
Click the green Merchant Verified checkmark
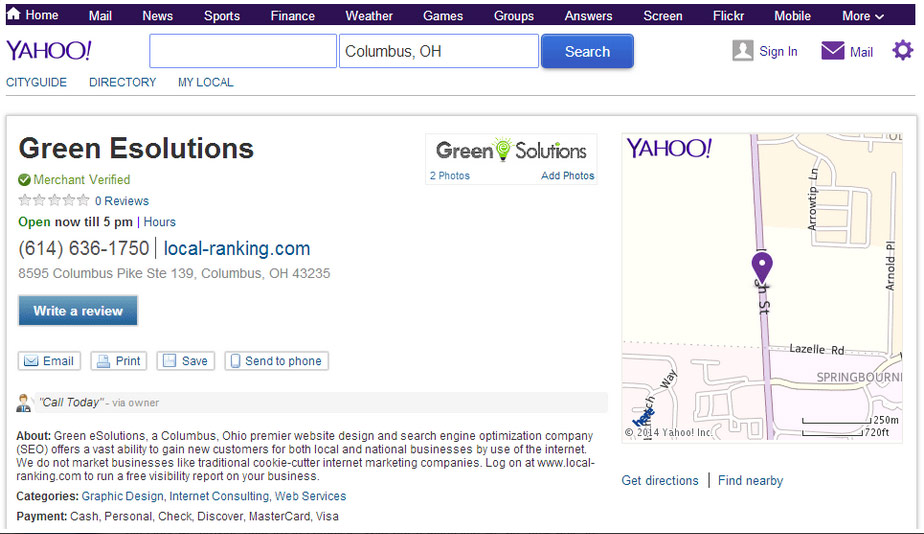point(24,180)
